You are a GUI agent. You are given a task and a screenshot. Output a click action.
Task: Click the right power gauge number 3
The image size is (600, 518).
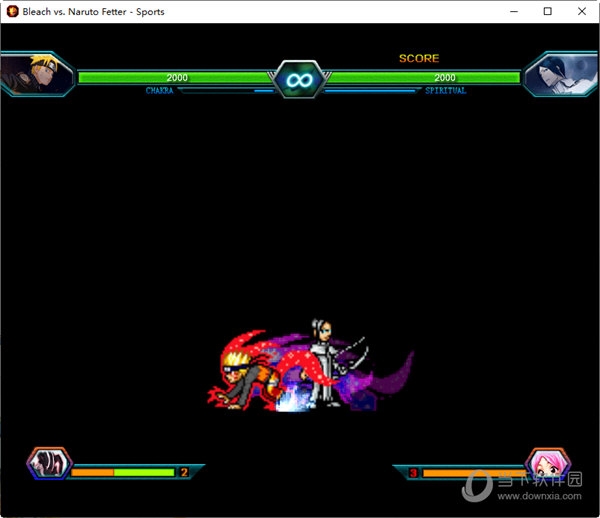(413, 473)
